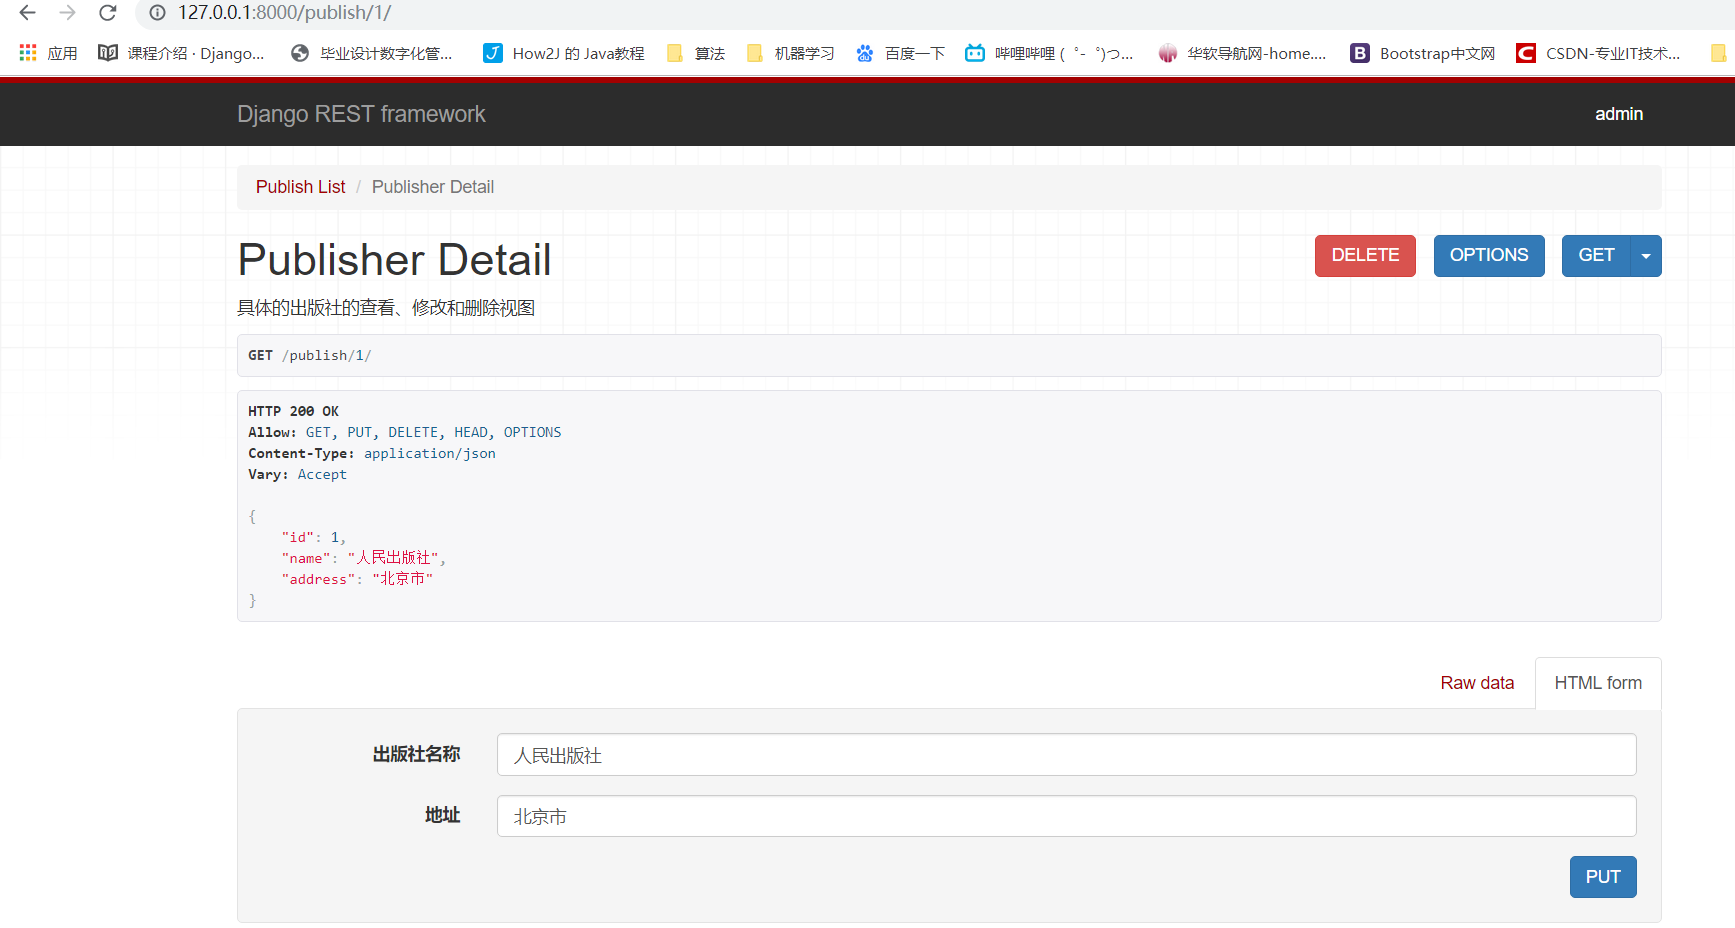
Task: Open the How2J Java教程 bookmark icon
Action: (493, 53)
